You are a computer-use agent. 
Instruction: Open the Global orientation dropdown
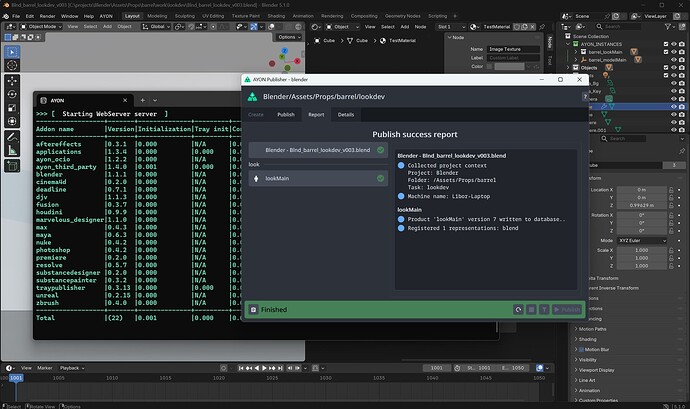[156, 27]
